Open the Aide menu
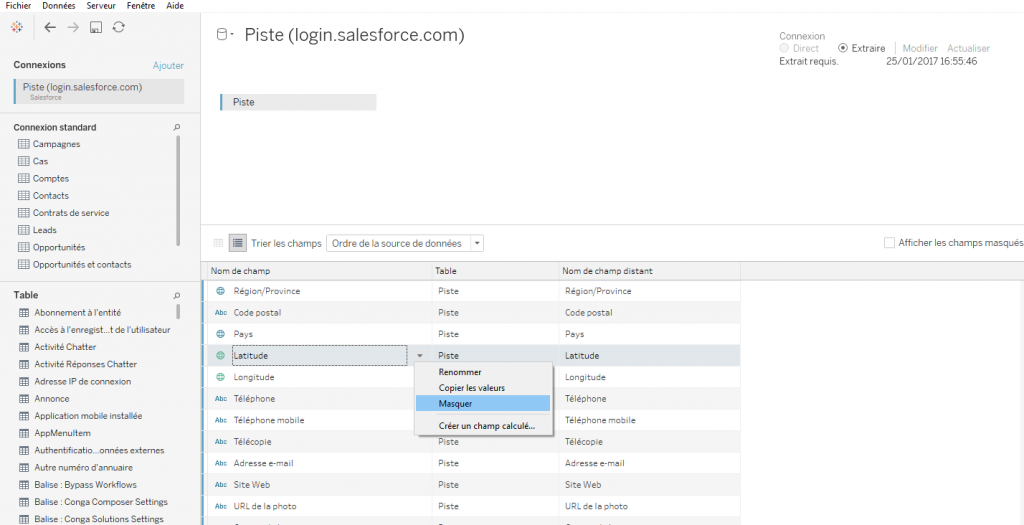The image size is (1024, 525). click(x=175, y=5)
